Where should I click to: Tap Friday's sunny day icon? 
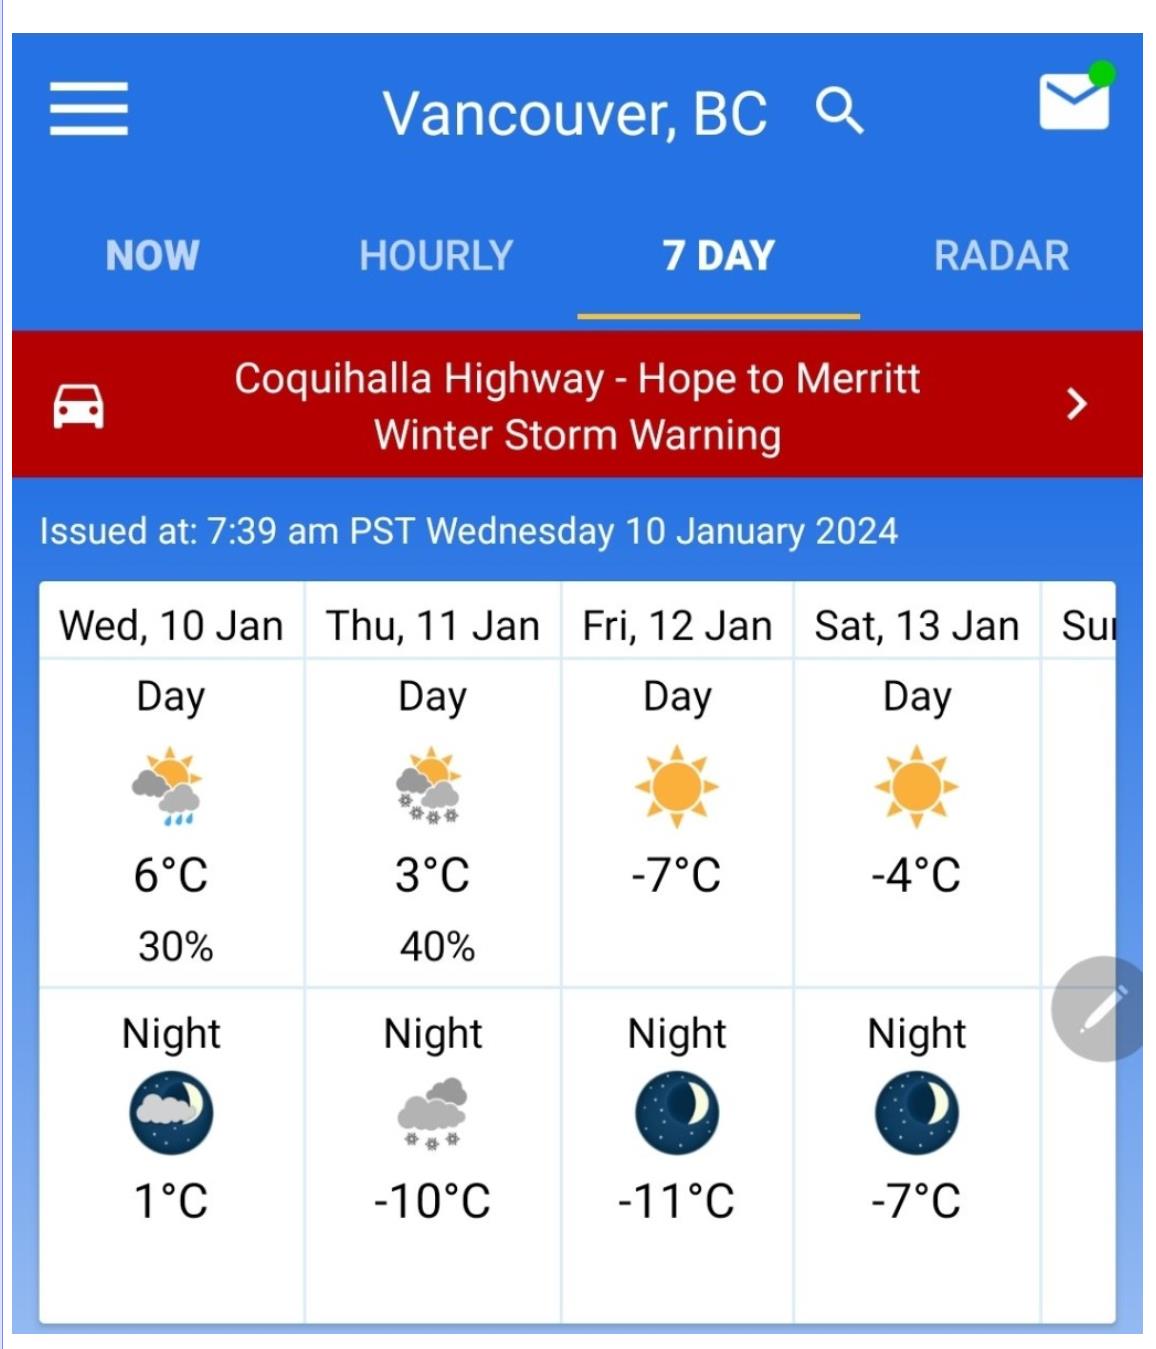[x=677, y=786]
